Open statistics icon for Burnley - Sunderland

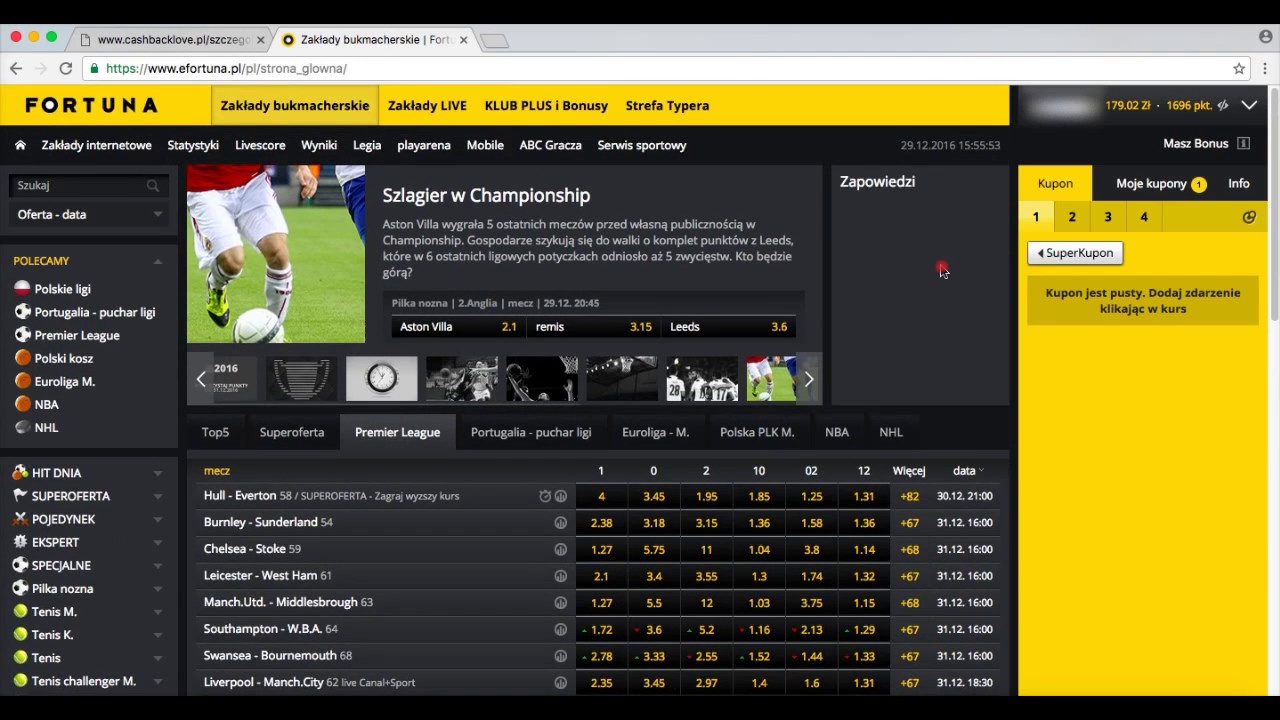click(x=560, y=523)
